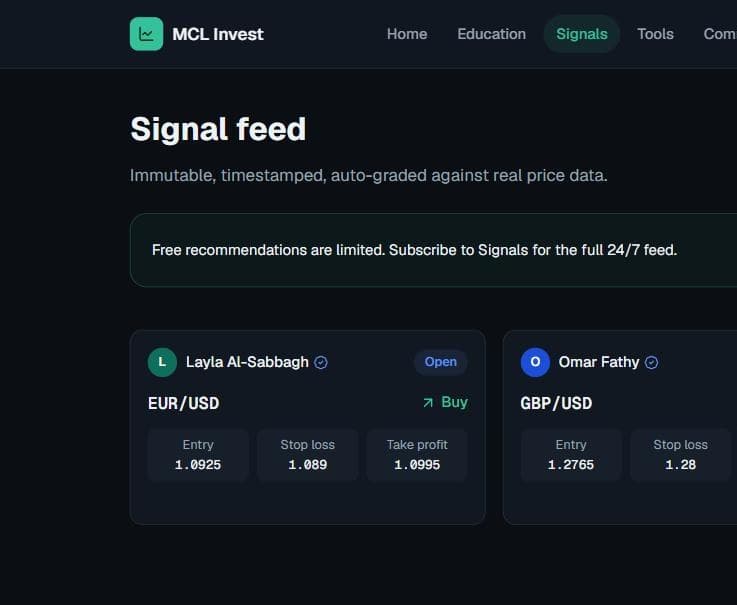Click the MCL Invest brand name
This screenshot has height=605, width=737.
tap(218, 34)
